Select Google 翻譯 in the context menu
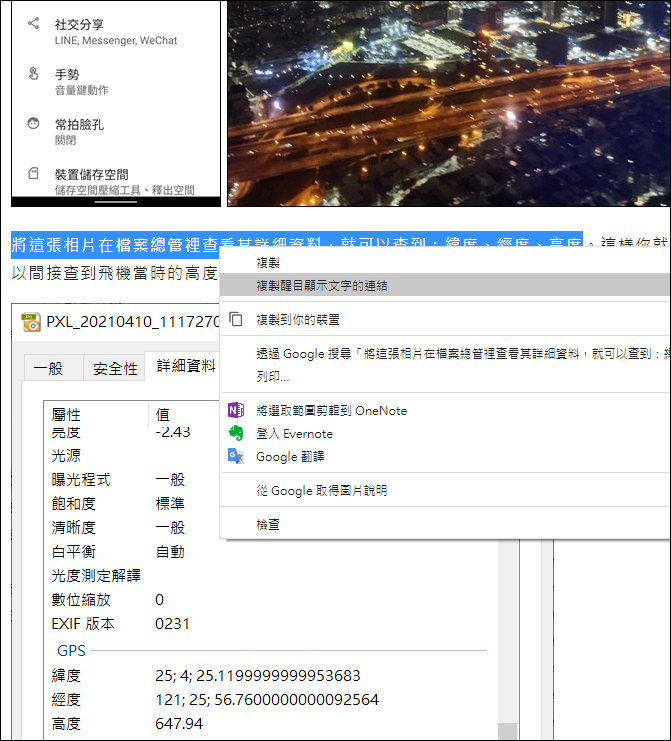 click(445, 457)
